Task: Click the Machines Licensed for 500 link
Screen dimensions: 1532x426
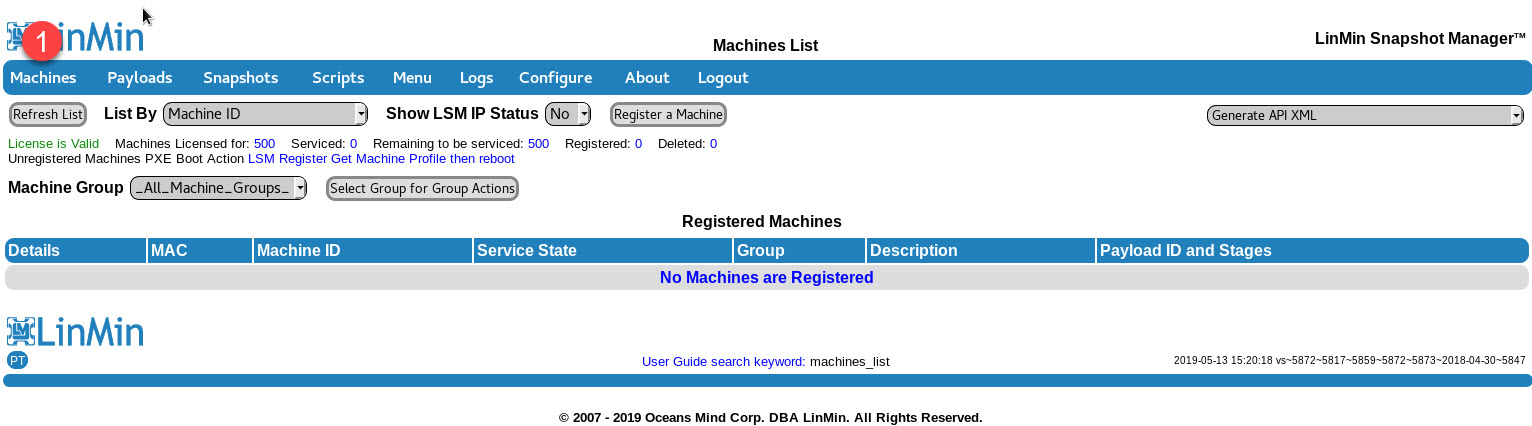Action: tap(264, 144)
